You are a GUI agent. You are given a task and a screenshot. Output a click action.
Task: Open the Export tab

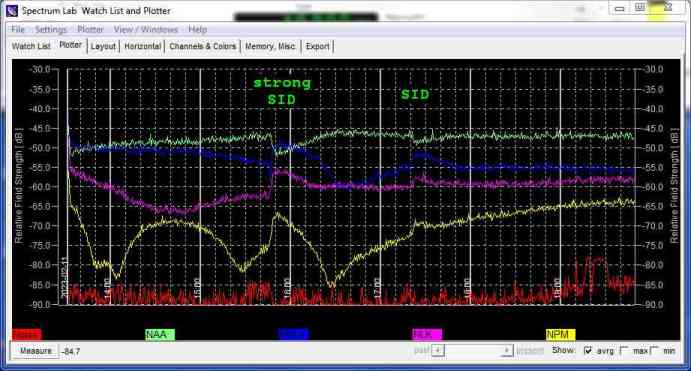(x=317, y=46)
